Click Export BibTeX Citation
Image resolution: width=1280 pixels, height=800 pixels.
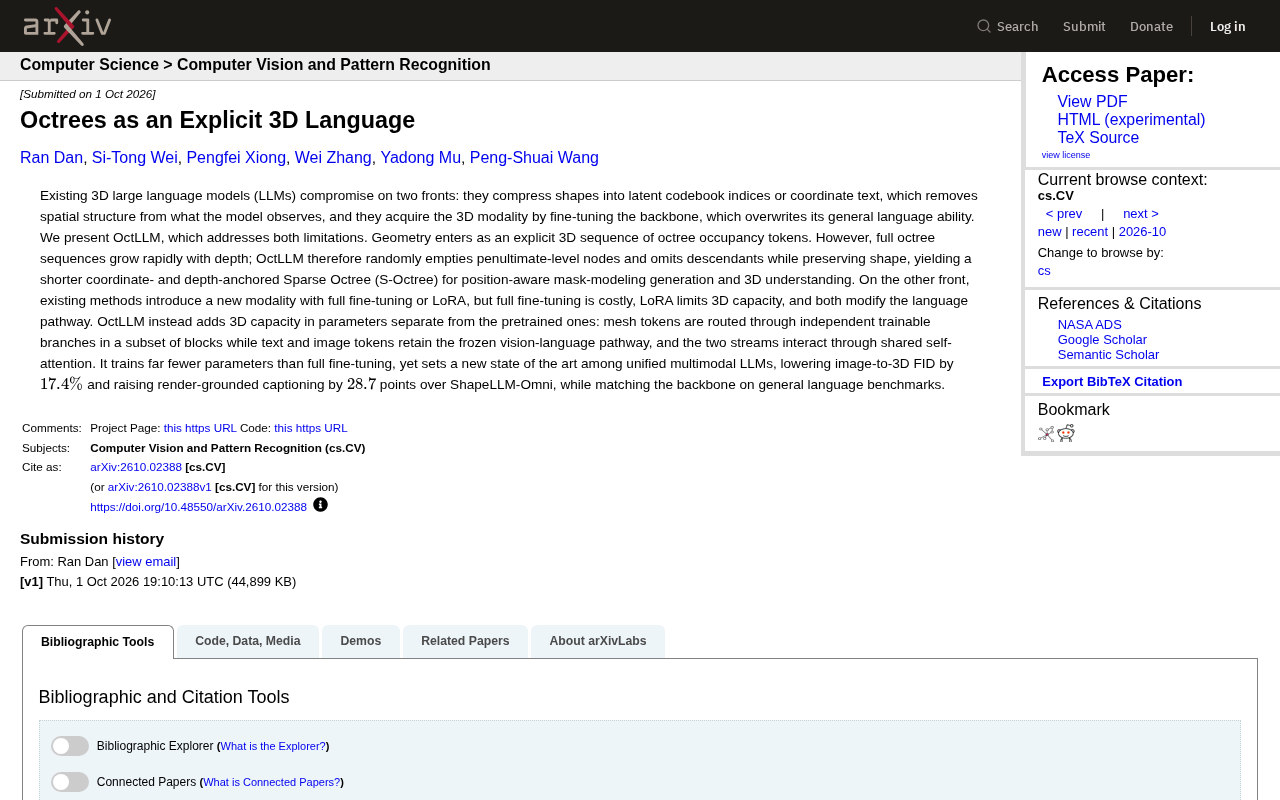point(1112,382)
